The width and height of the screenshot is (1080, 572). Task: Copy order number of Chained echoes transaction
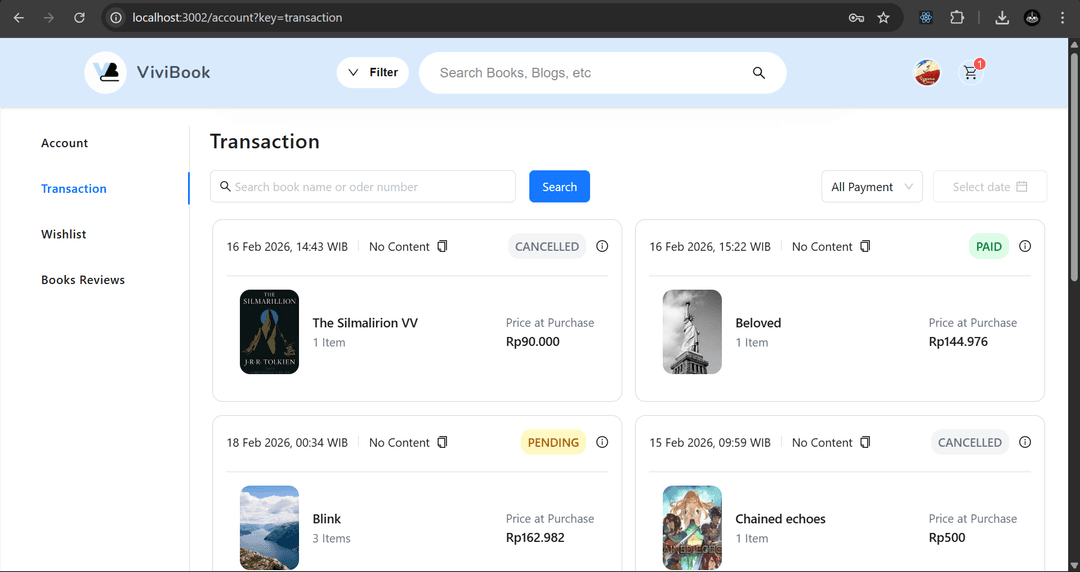pos(866,442)
